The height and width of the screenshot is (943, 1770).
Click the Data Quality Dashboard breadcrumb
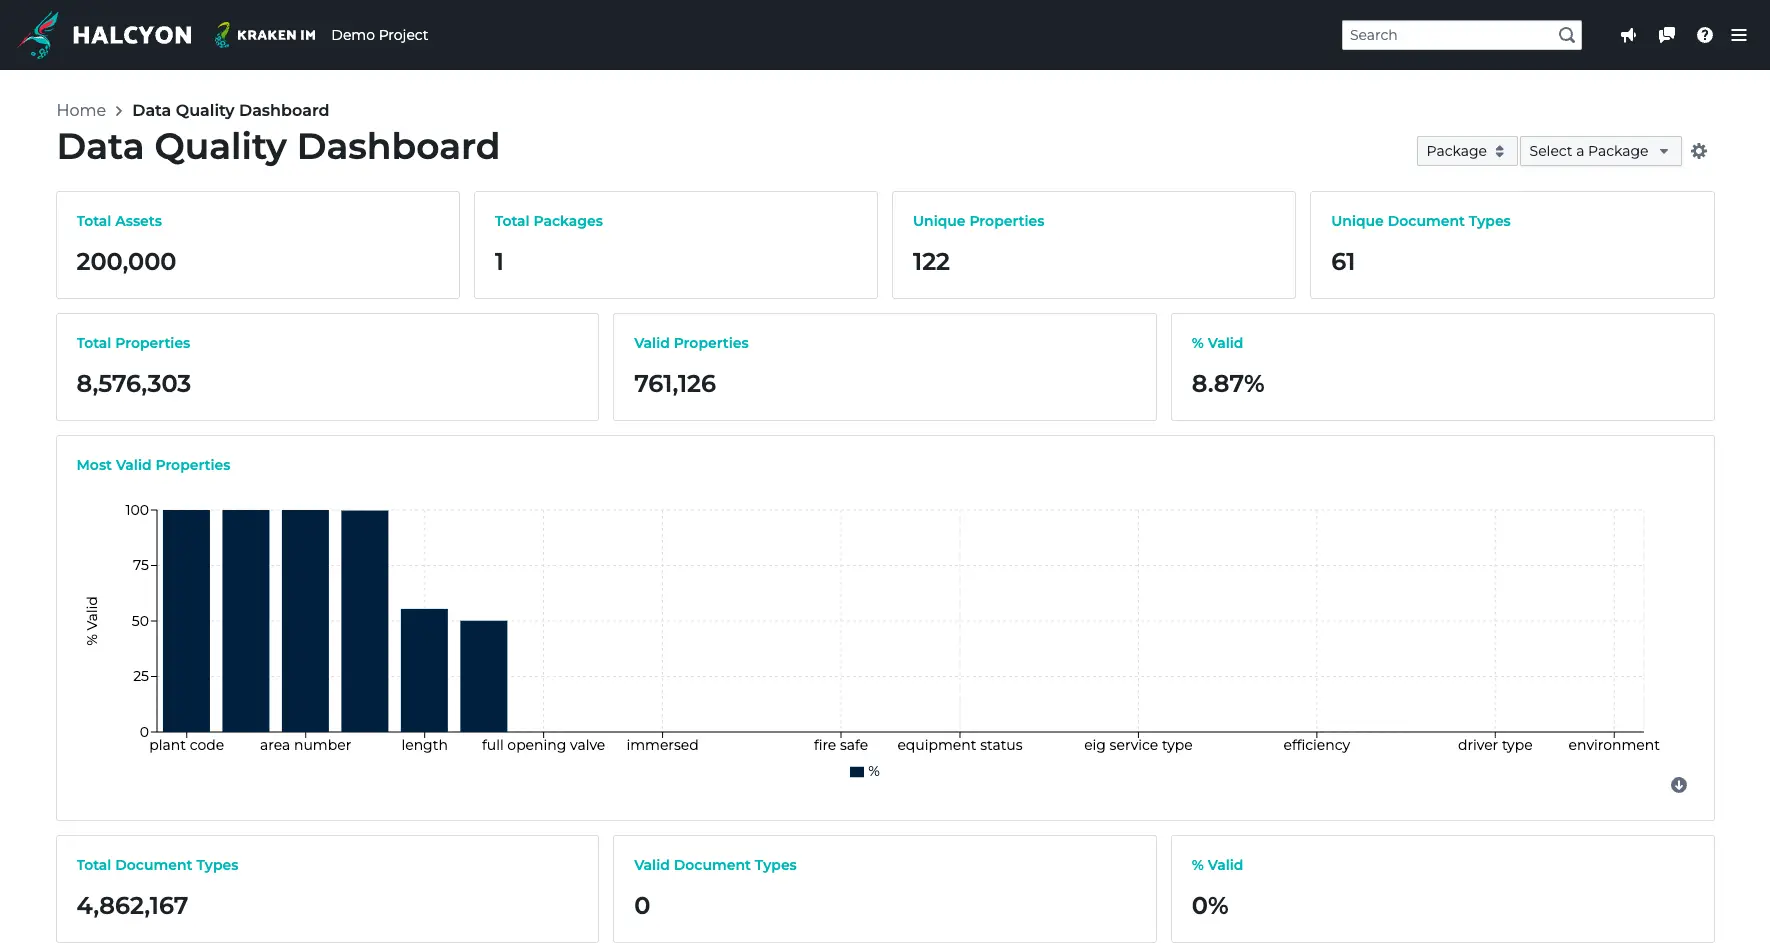pyautogui.click(x=230, y=110)
